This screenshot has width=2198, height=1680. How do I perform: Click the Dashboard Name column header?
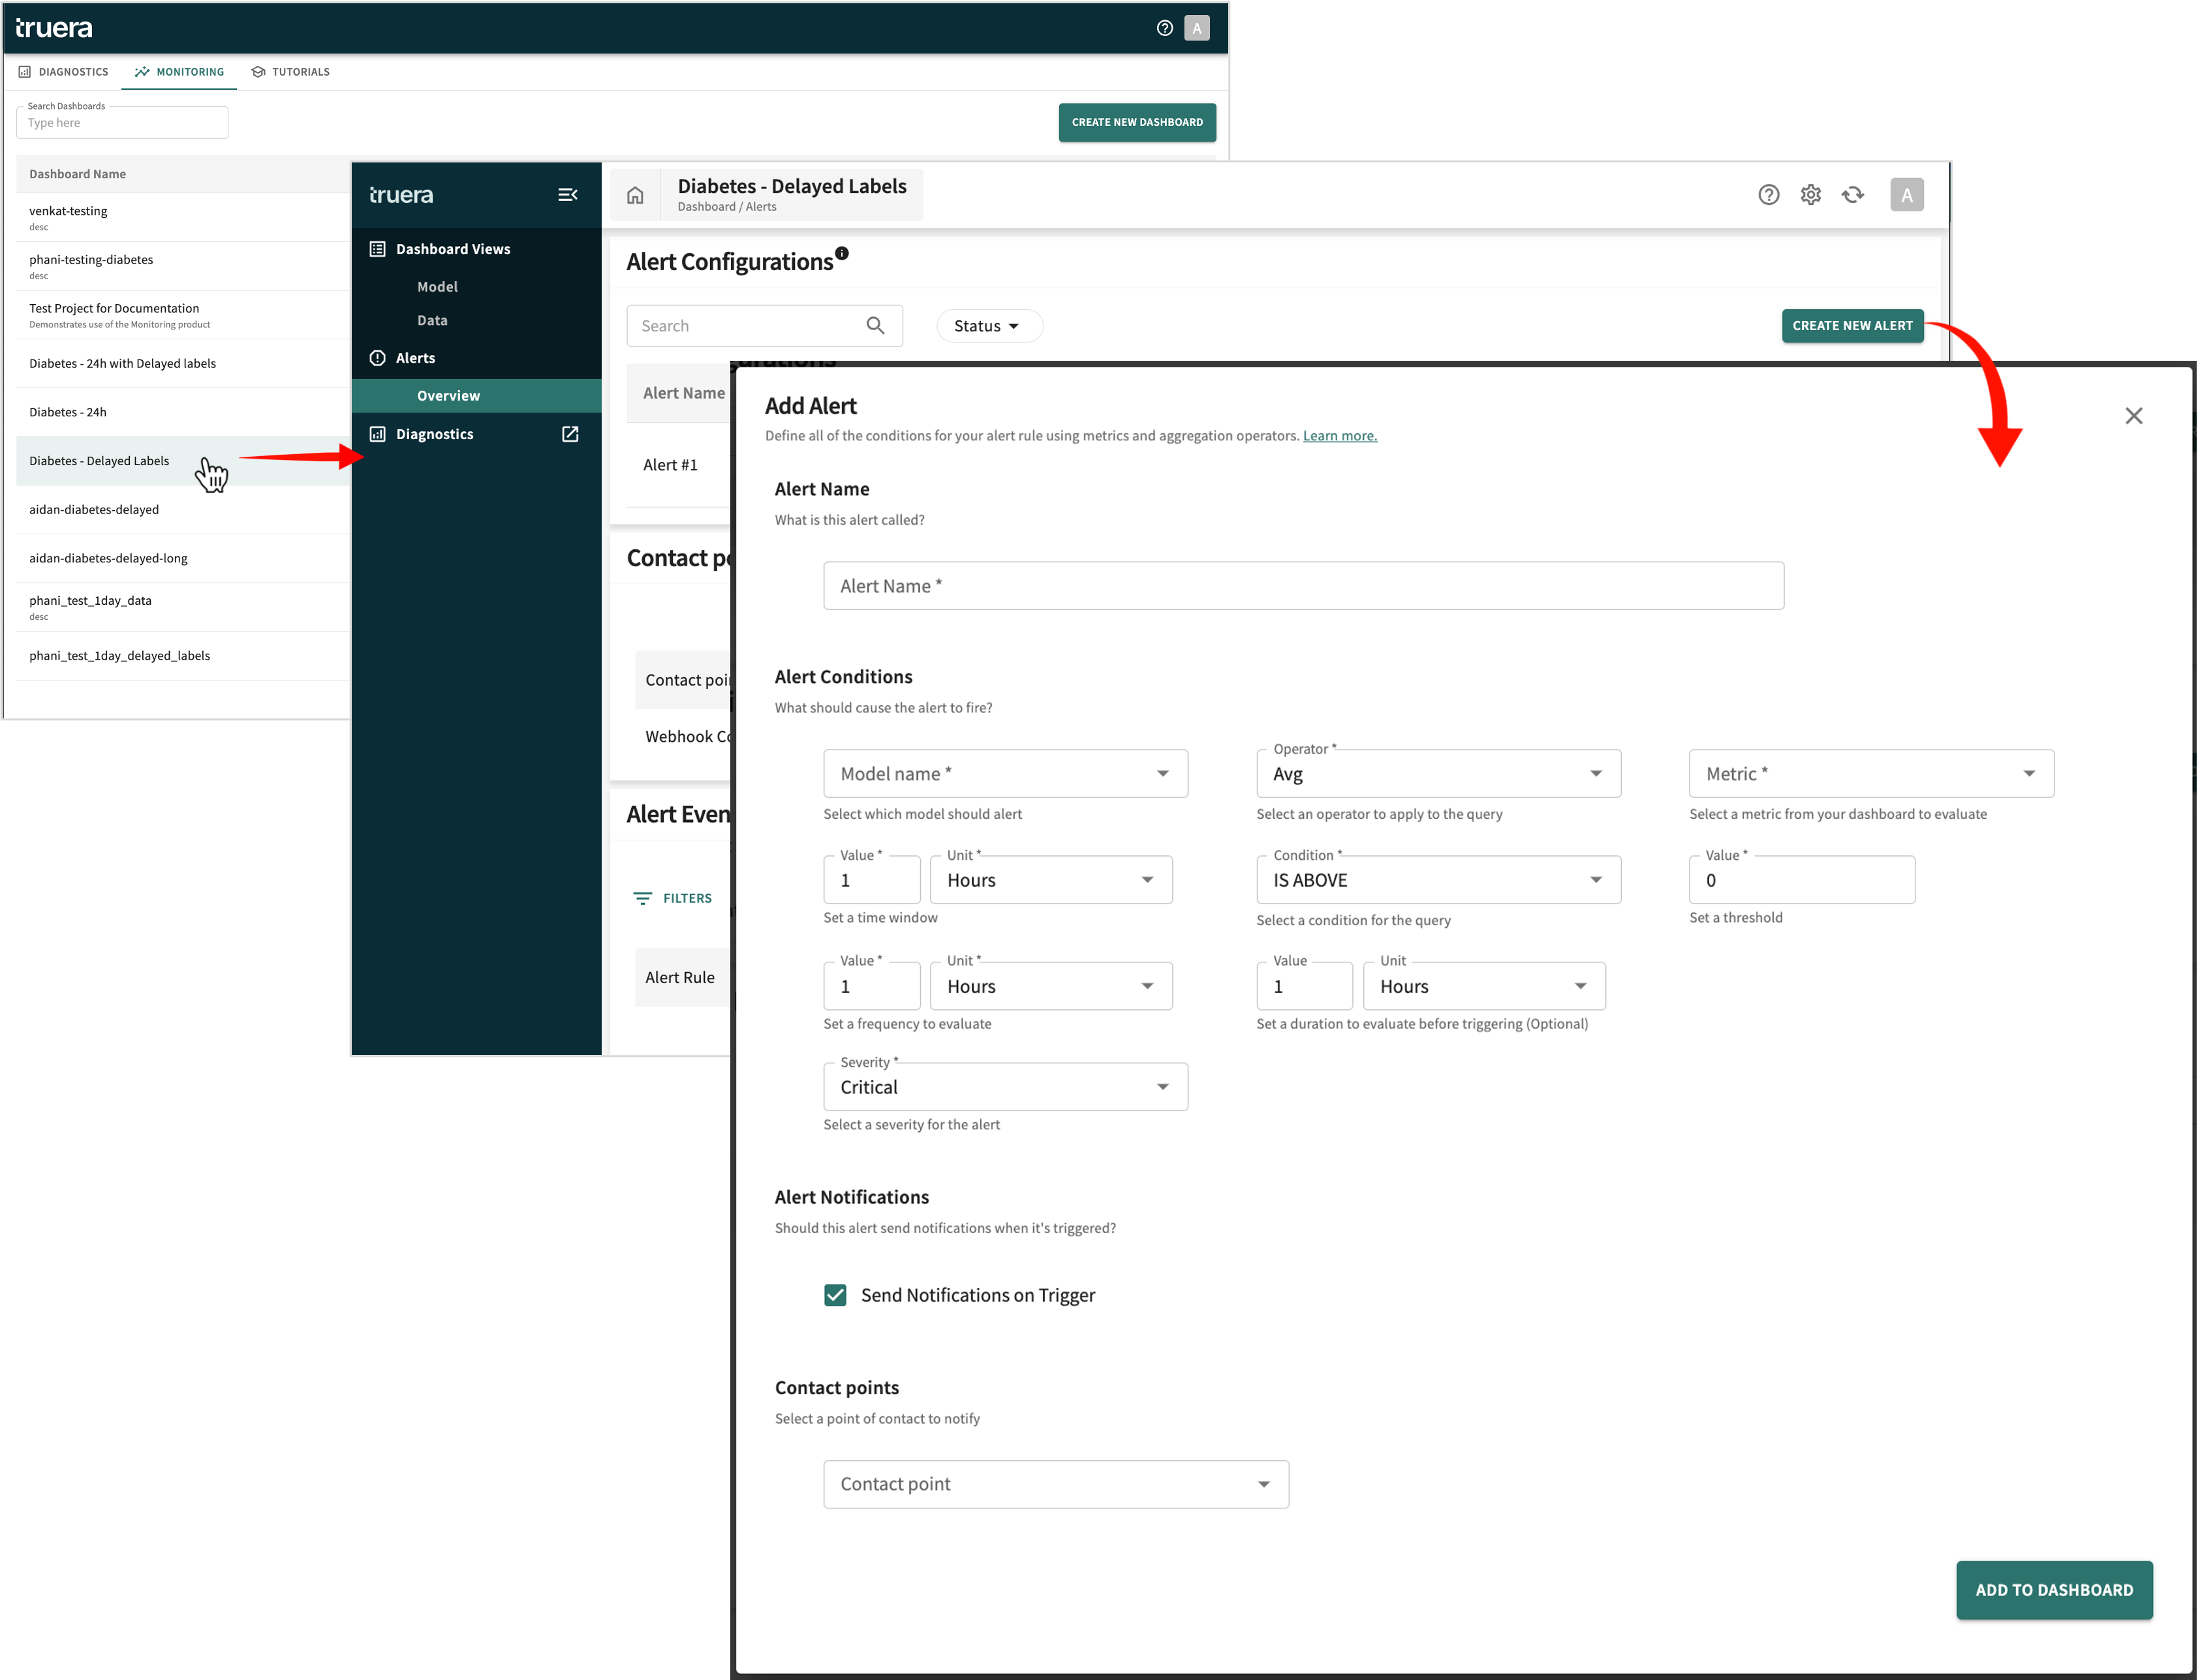coord(77,174)
